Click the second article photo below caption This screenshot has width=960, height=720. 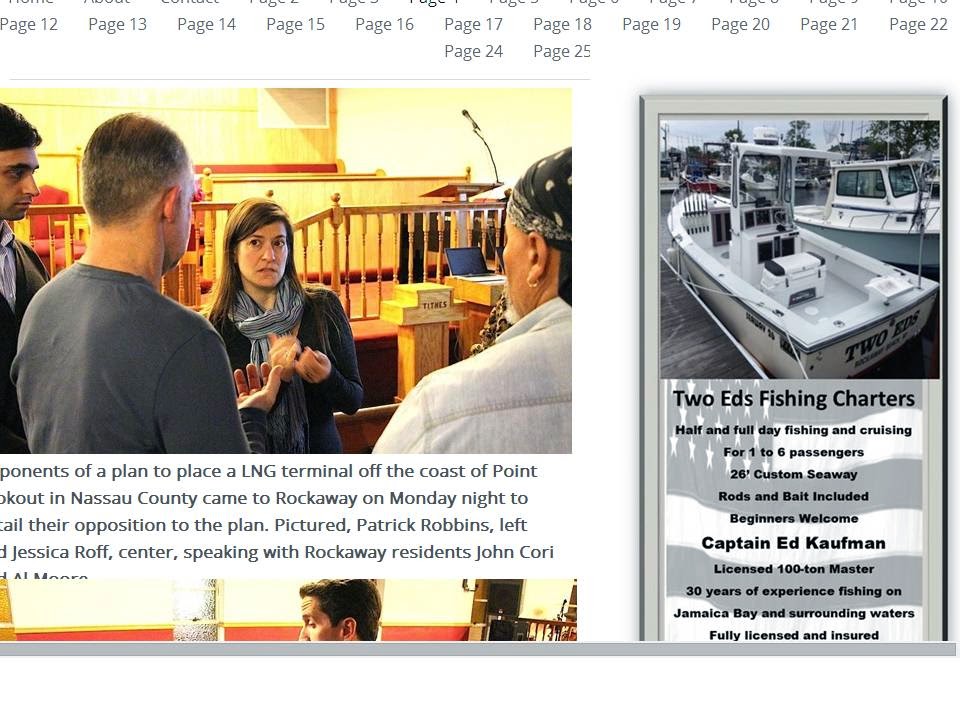coord(288,610)
